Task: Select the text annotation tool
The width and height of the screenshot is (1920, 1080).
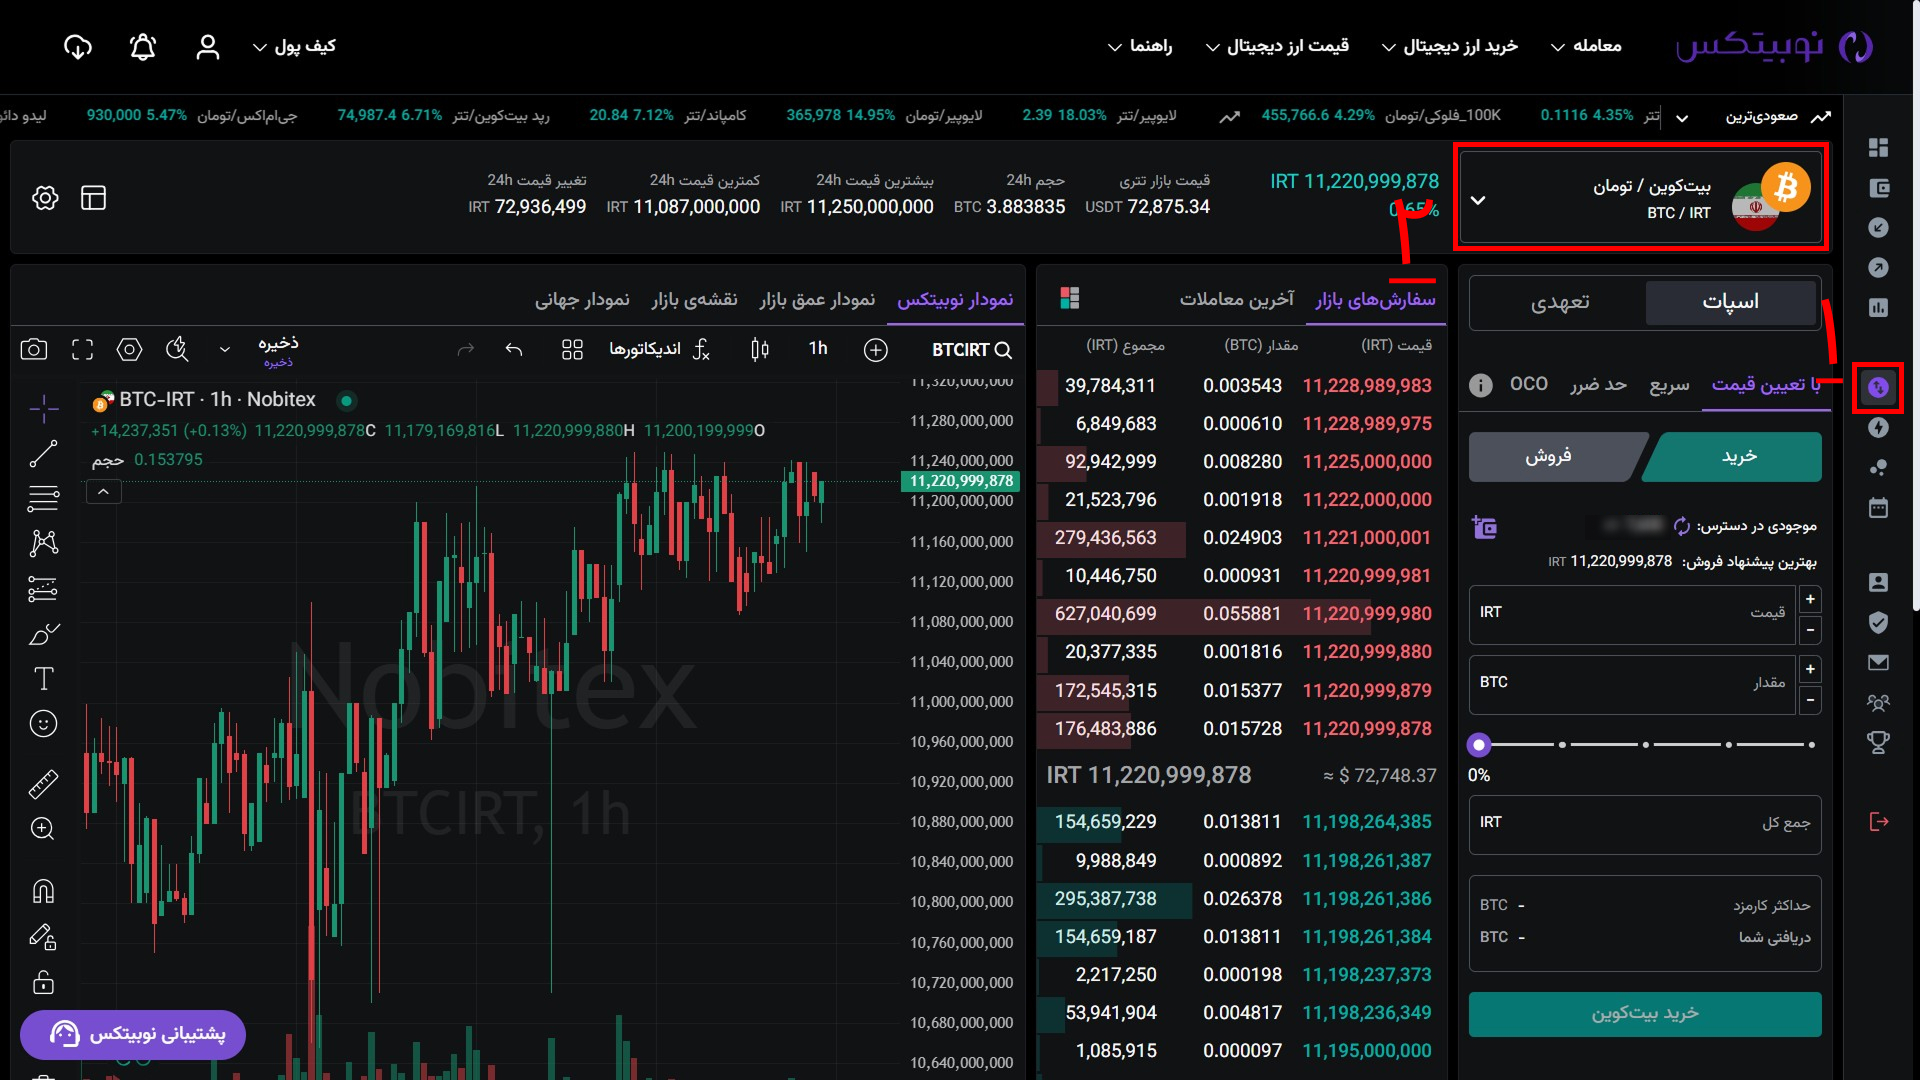Action: pos(43,679)
